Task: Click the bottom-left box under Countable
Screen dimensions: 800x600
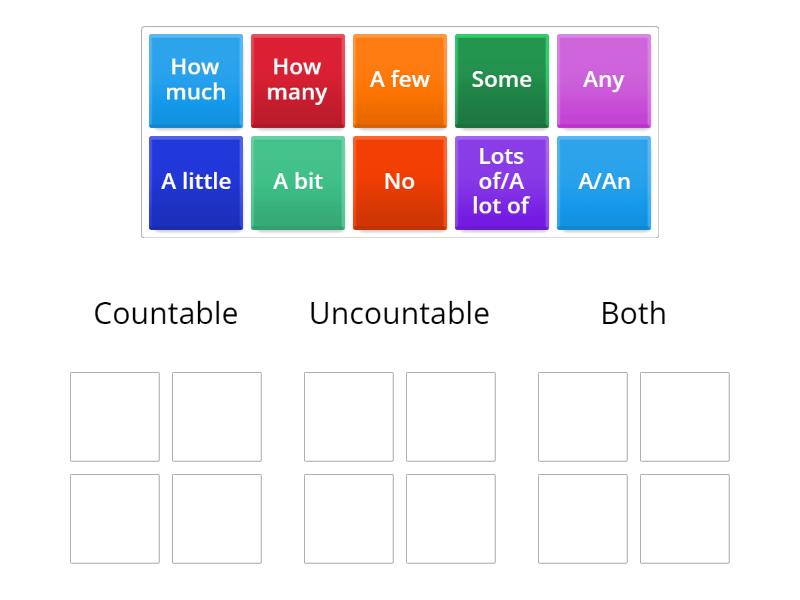Action: (114, 522)
